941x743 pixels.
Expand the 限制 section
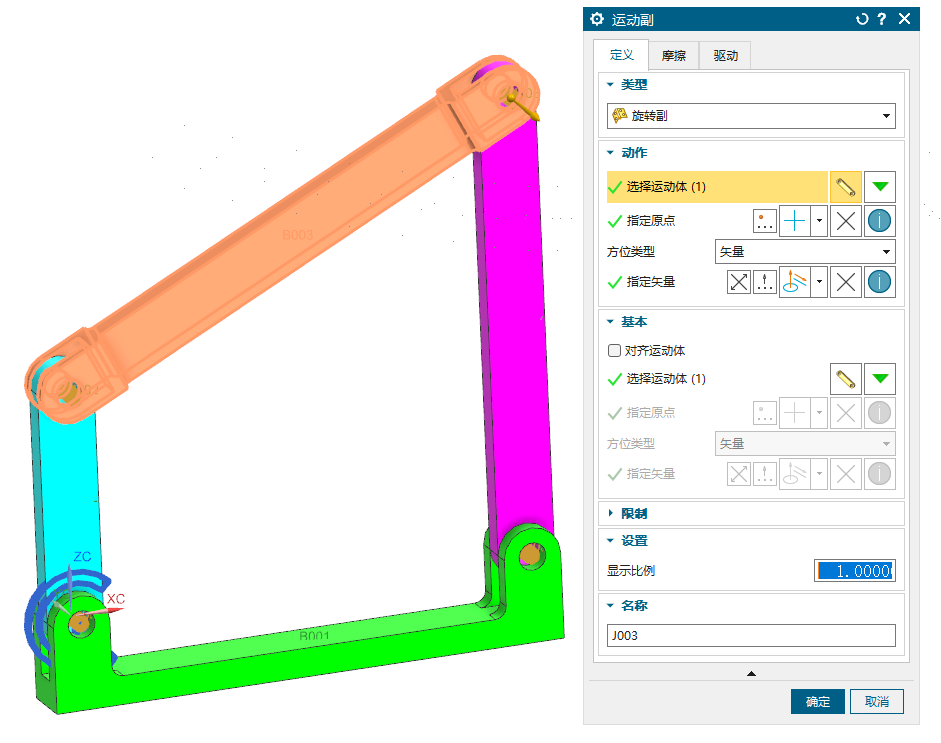pos(634,514)
